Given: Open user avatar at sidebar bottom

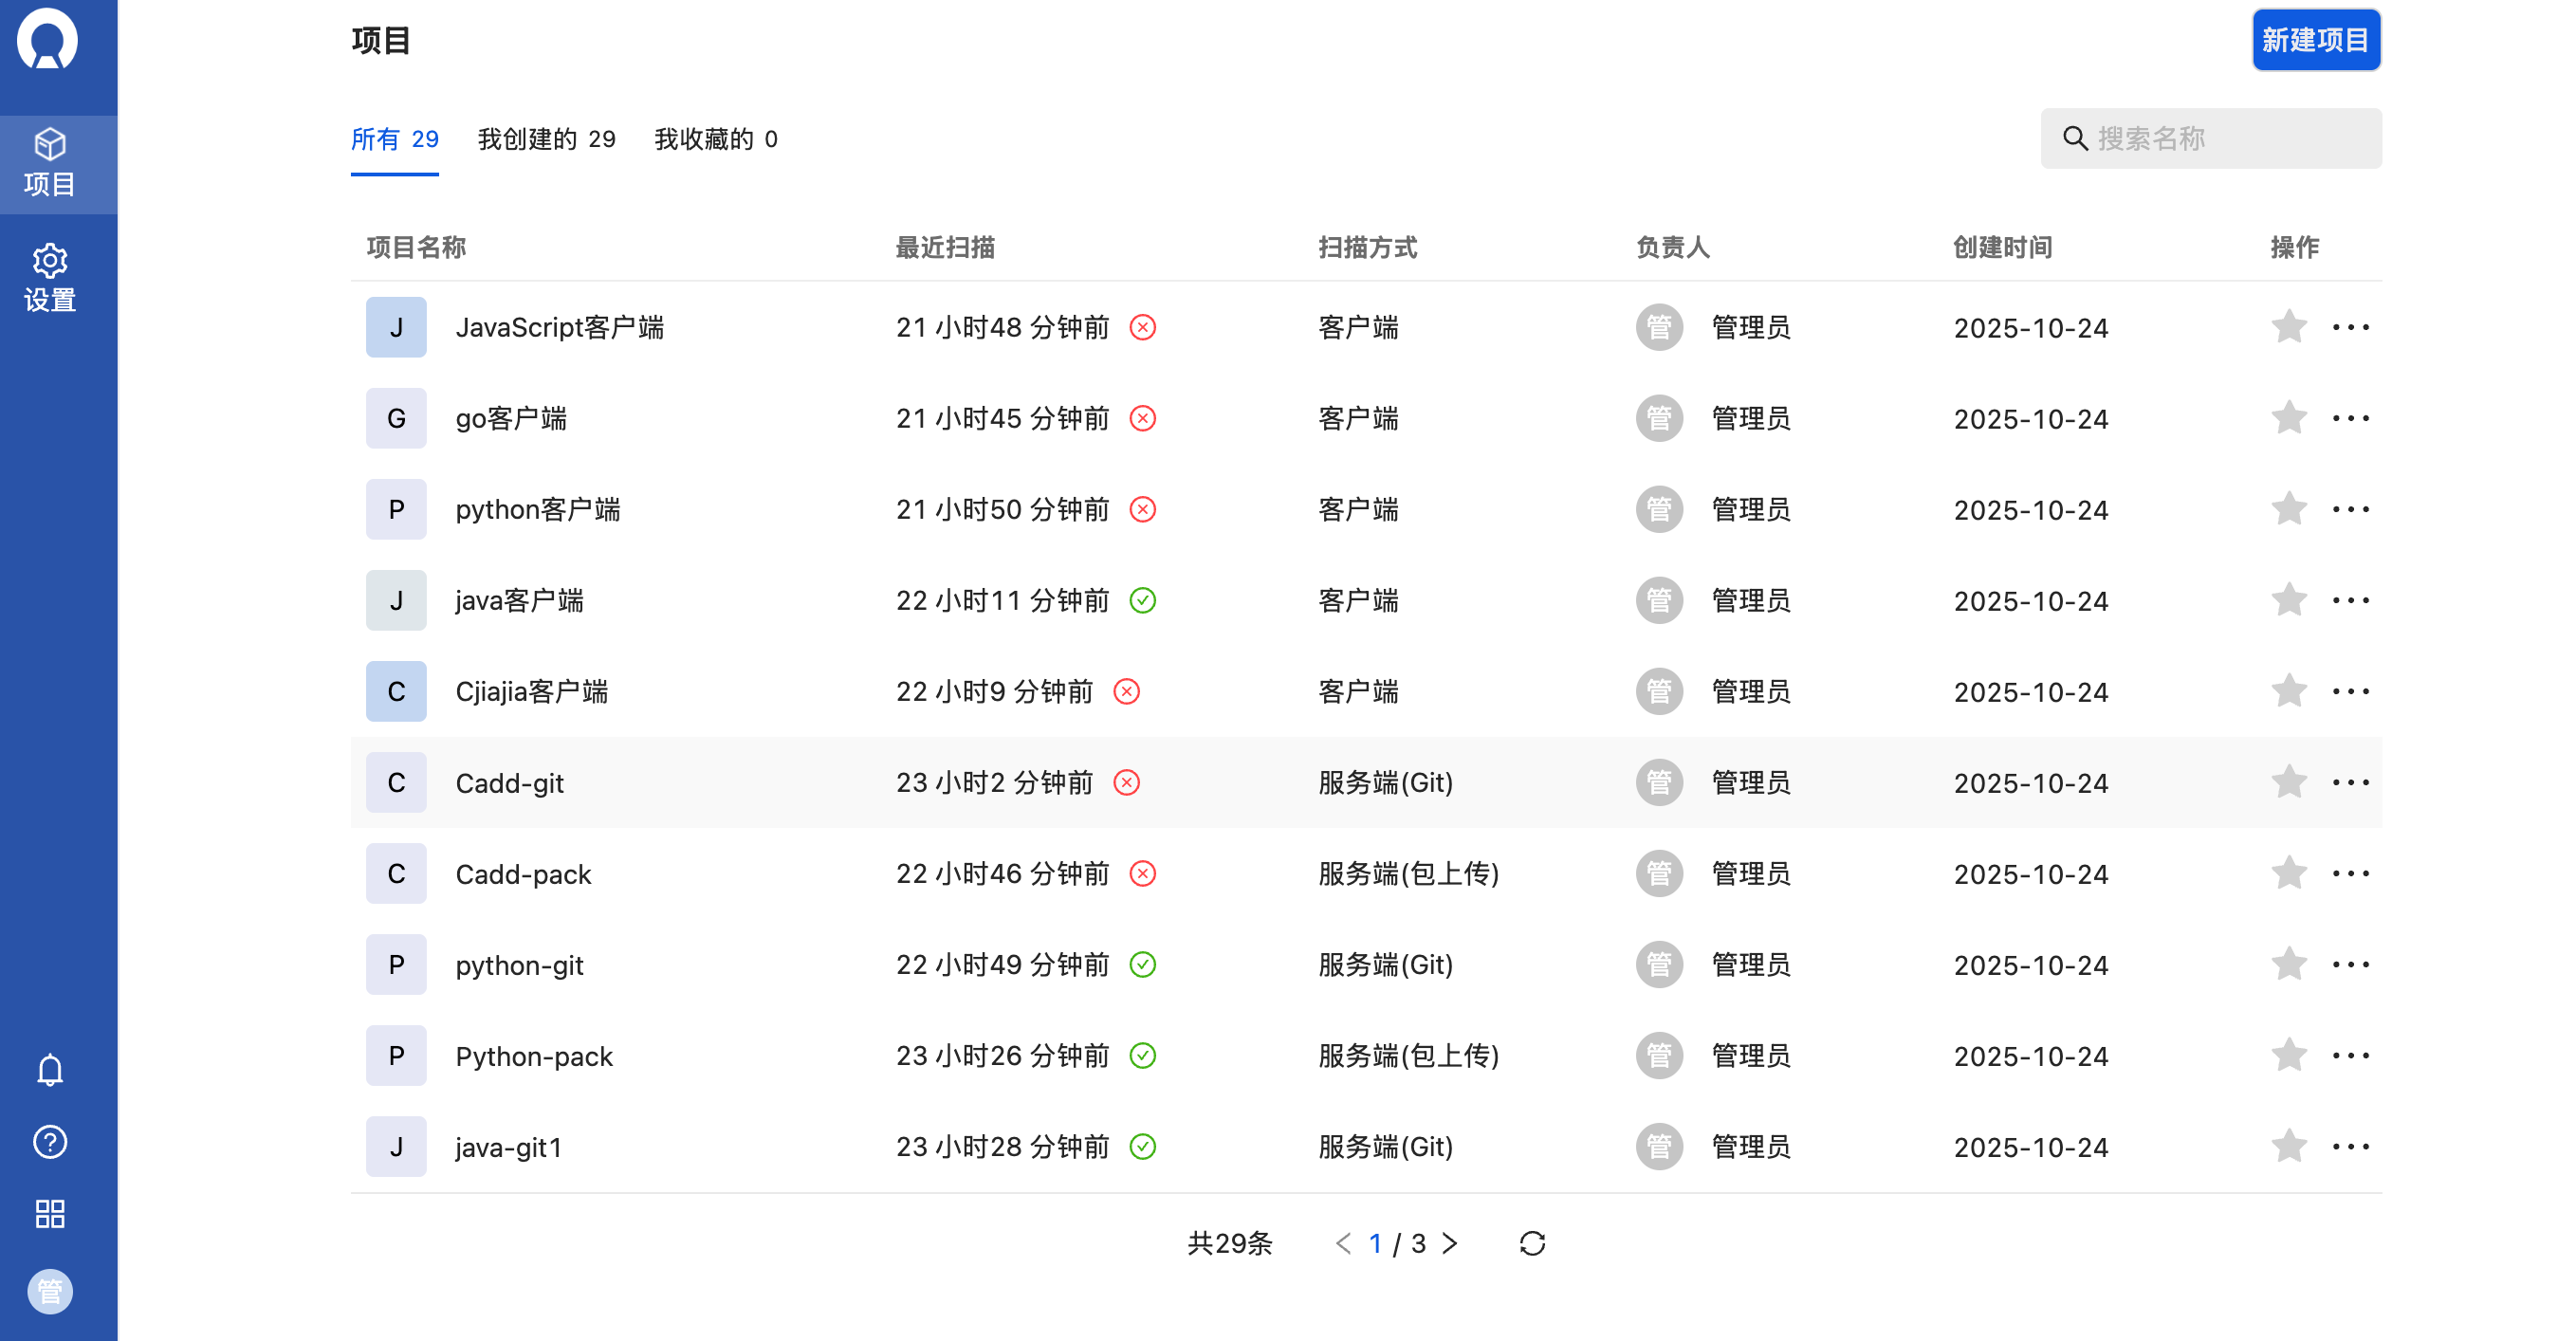Looking at the screenshot, I should click(x=50, y=1291).
